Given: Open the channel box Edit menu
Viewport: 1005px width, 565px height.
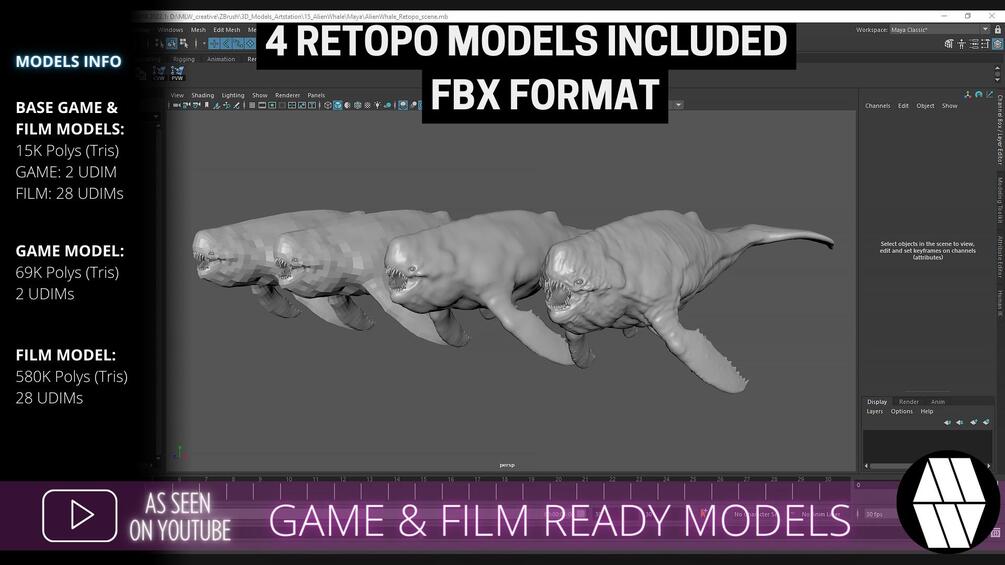Looking at the screenshot, I should click(x=903, y=106).
